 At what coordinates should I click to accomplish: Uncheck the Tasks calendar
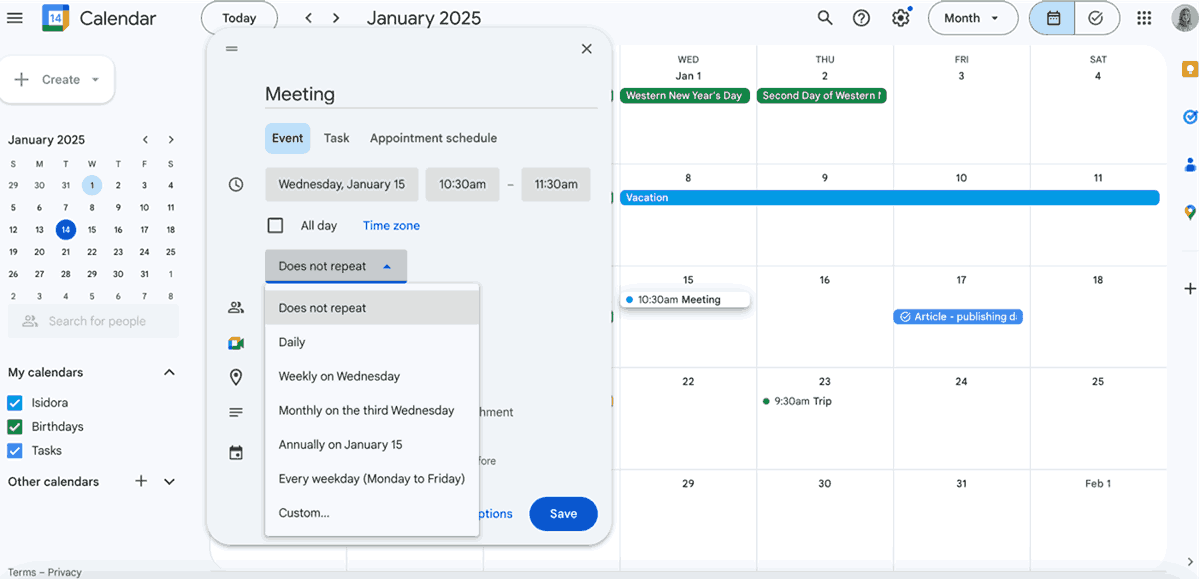tap(14, 450)
